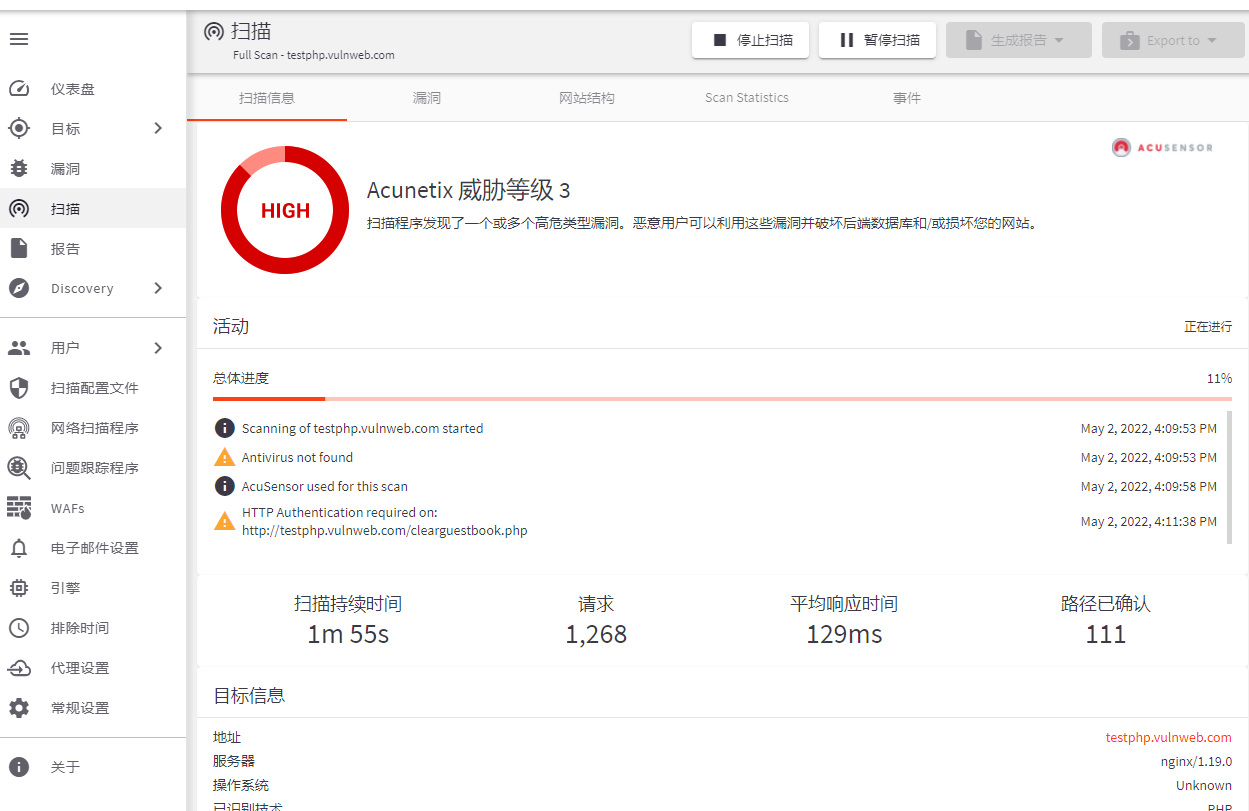The width and height of the screenshot is (1249, 811).
Task: Click the About info icon
Action: 19,767
